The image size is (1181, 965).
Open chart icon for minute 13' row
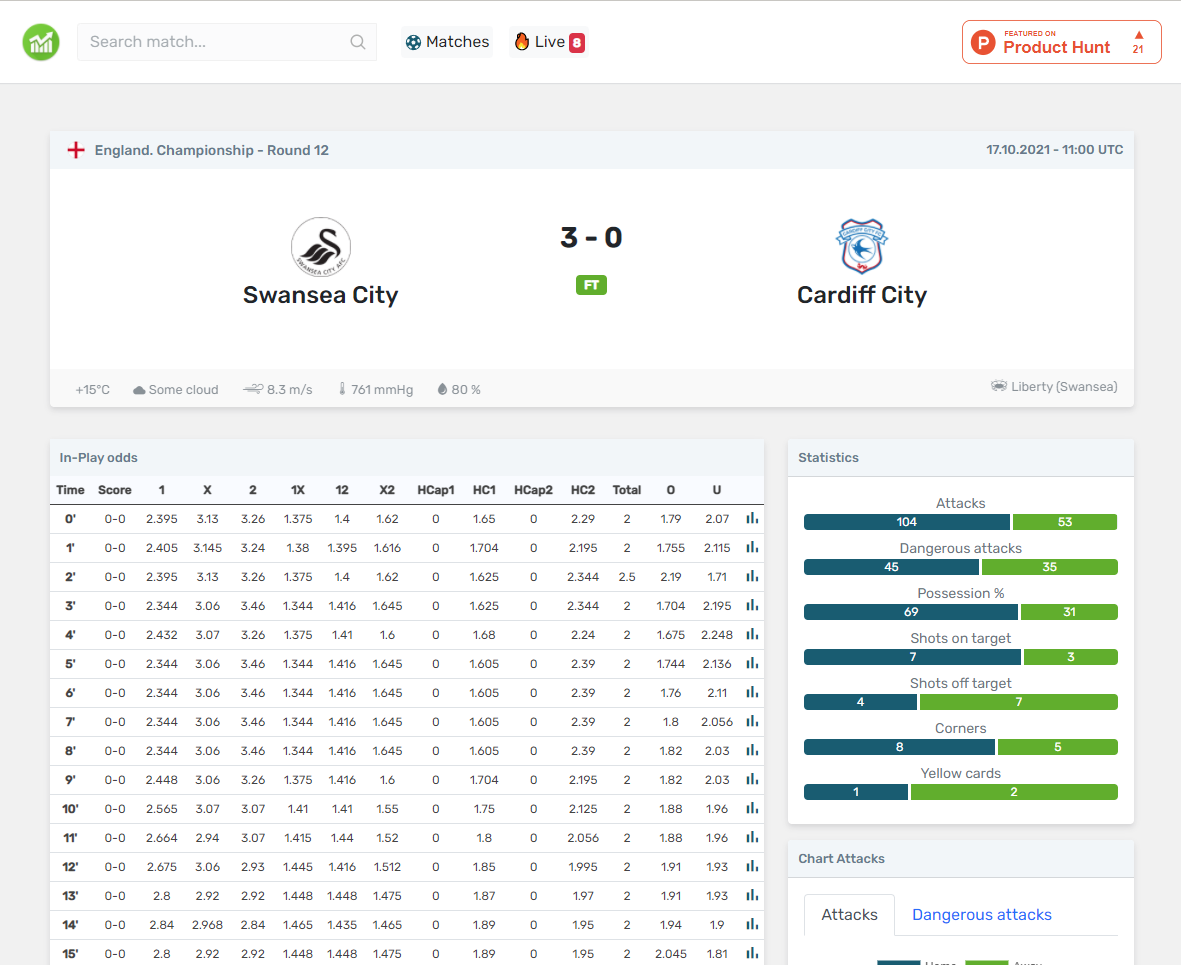[x=752, y=896]
